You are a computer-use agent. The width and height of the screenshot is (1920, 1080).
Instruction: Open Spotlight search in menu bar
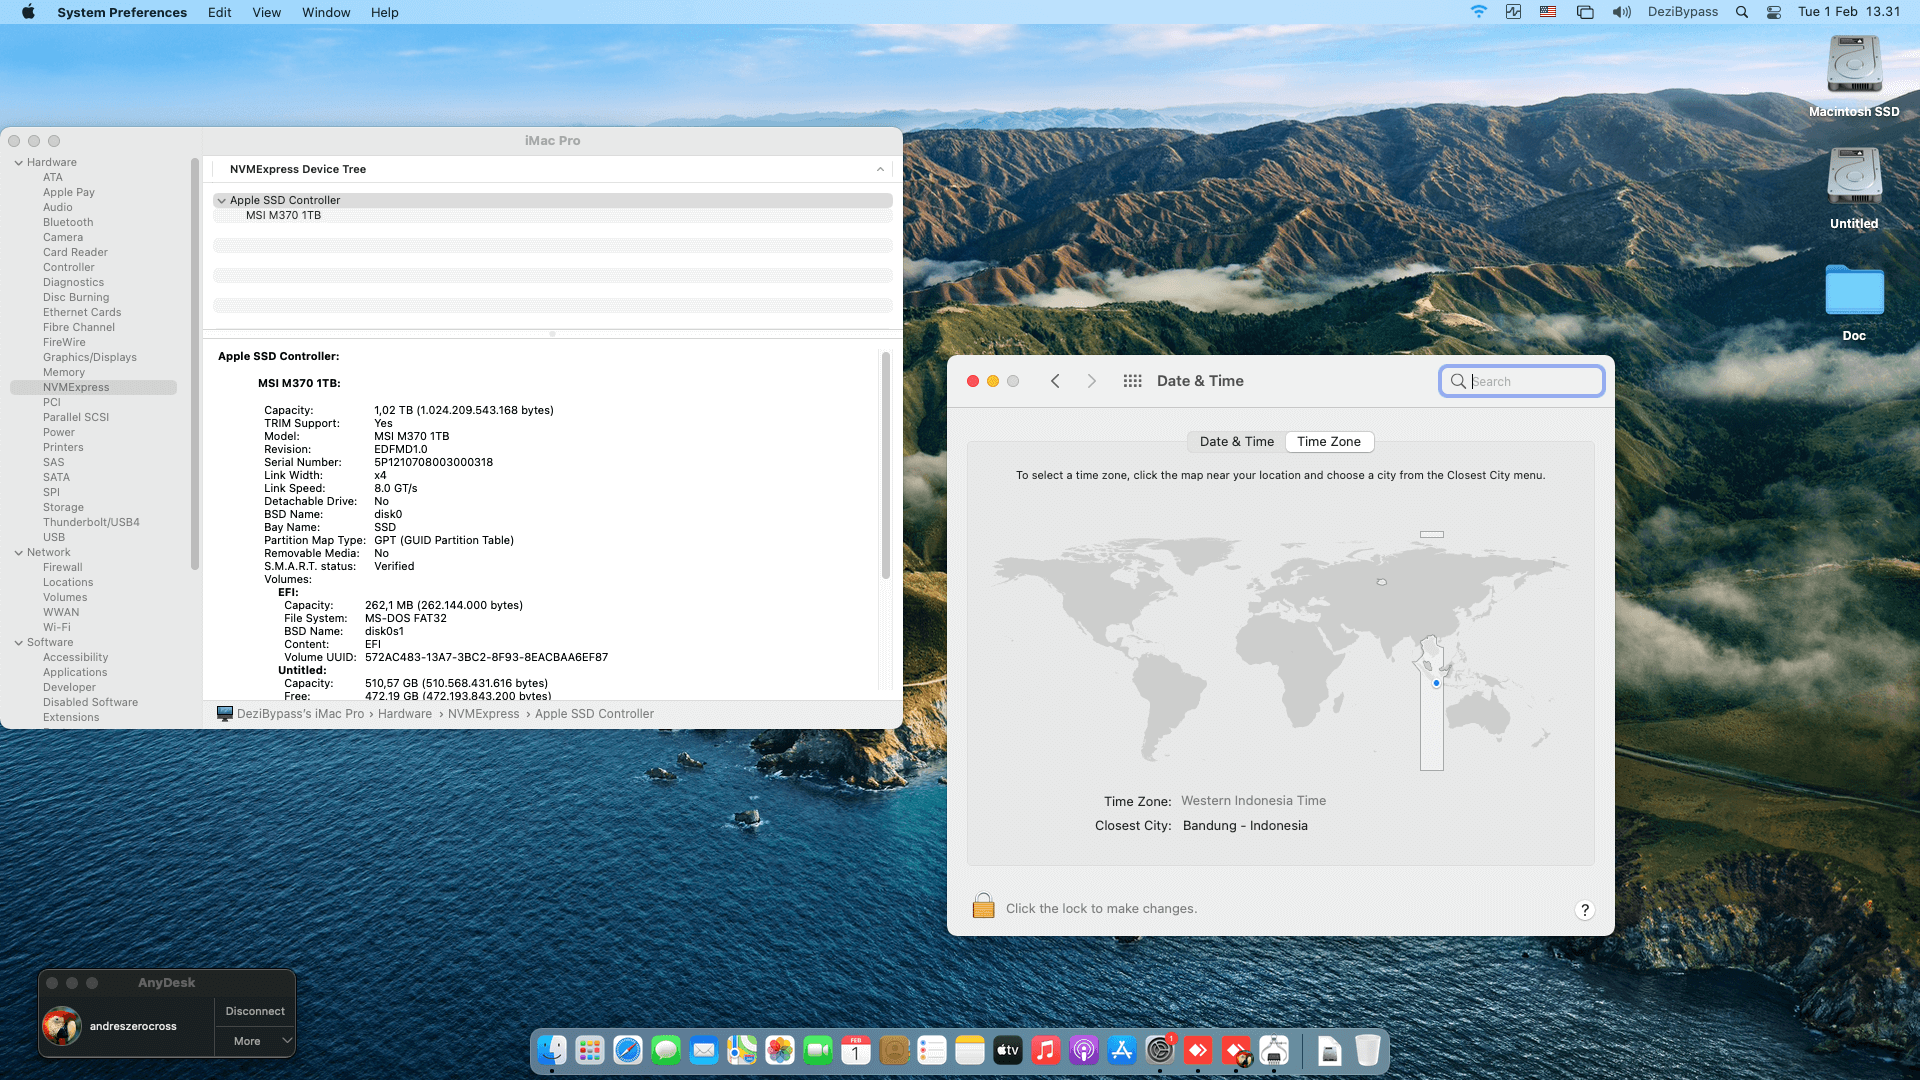pos(1742,12)
